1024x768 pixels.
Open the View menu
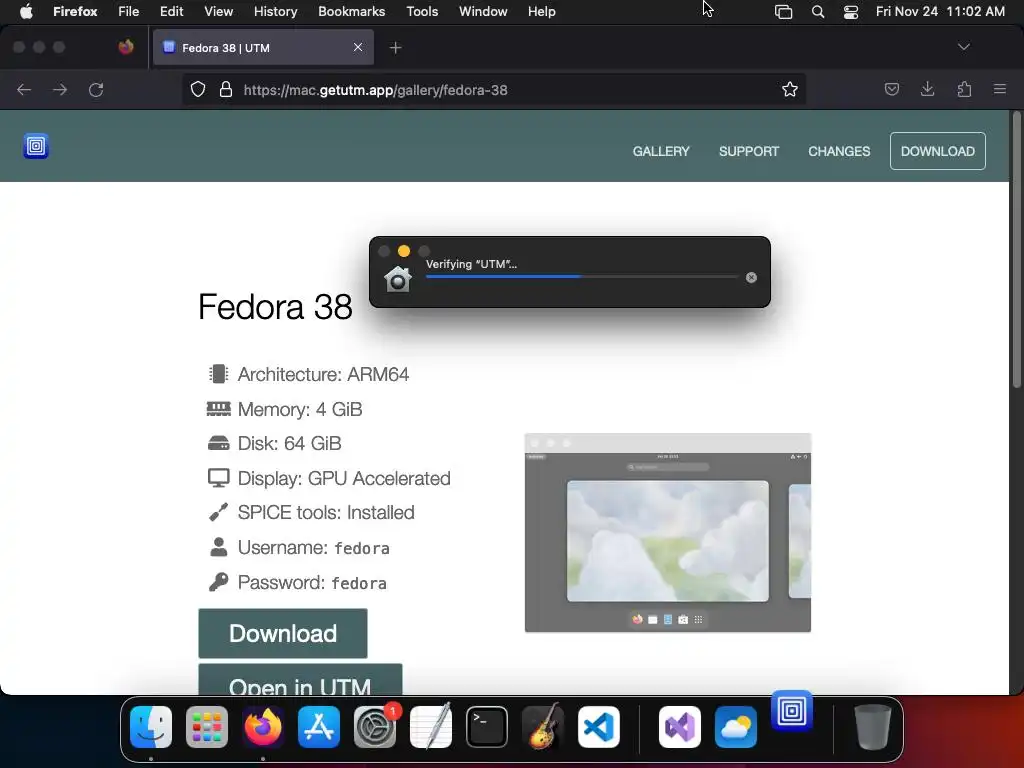[x=218, y=11]
